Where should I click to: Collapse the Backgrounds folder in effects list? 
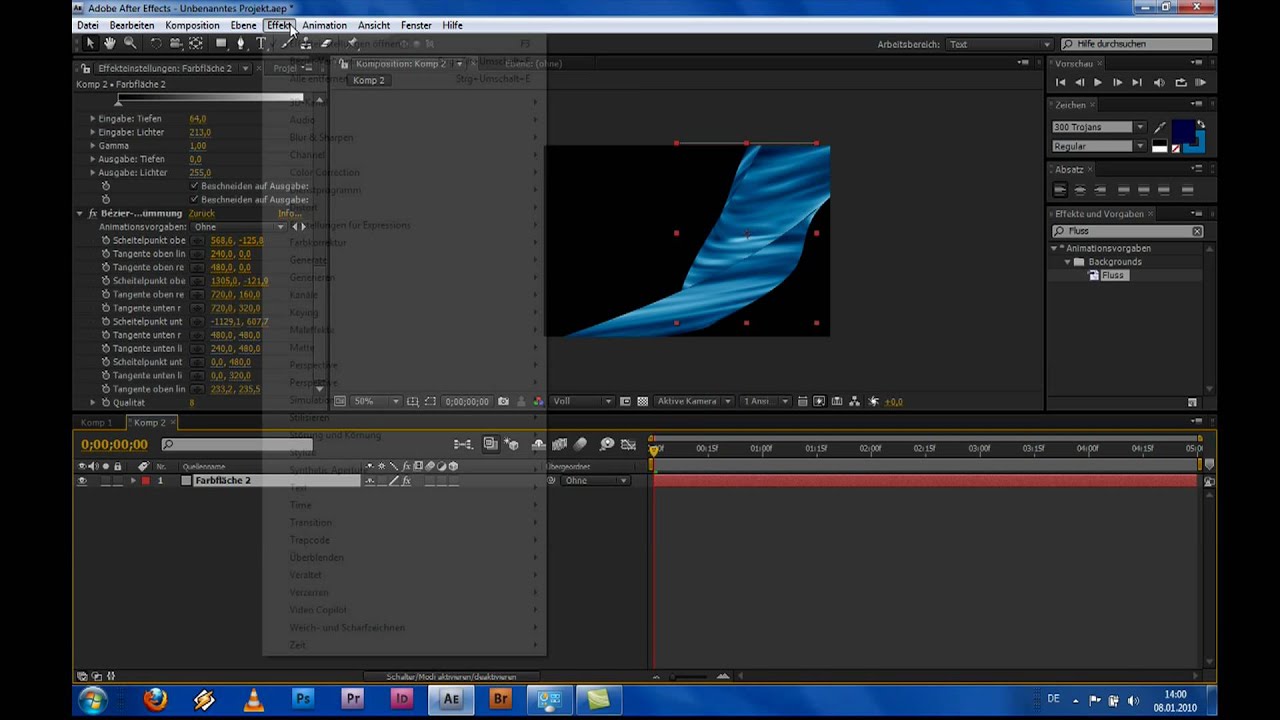[x=1067, y=262]
